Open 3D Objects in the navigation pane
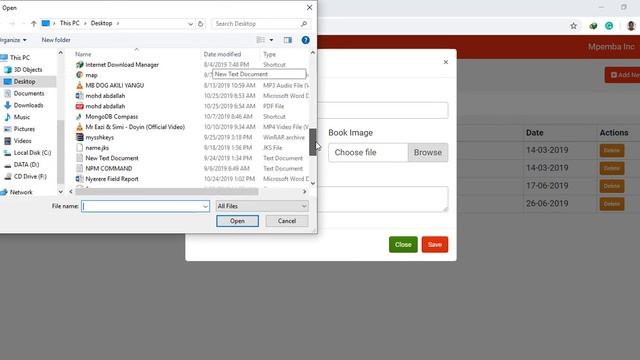This screenshot has width=640, height=360. (28, 69)
